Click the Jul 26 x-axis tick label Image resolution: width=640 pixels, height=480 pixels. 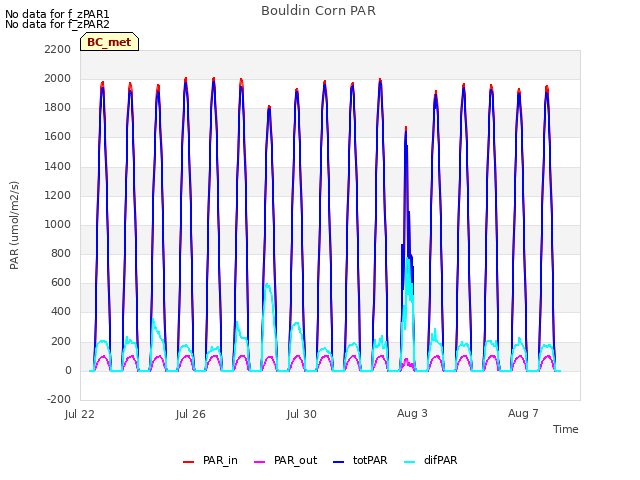click(191, 414)
